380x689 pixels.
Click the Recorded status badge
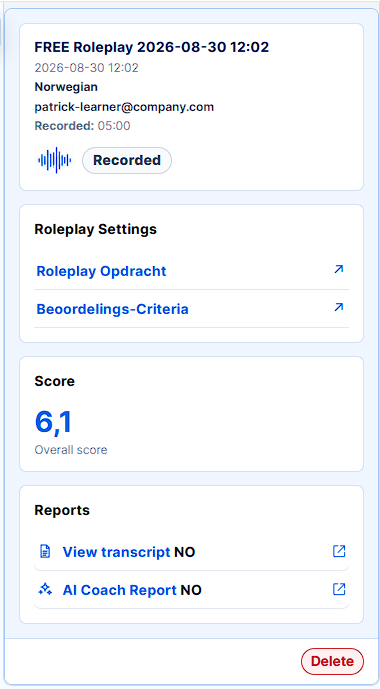(127, 160)
